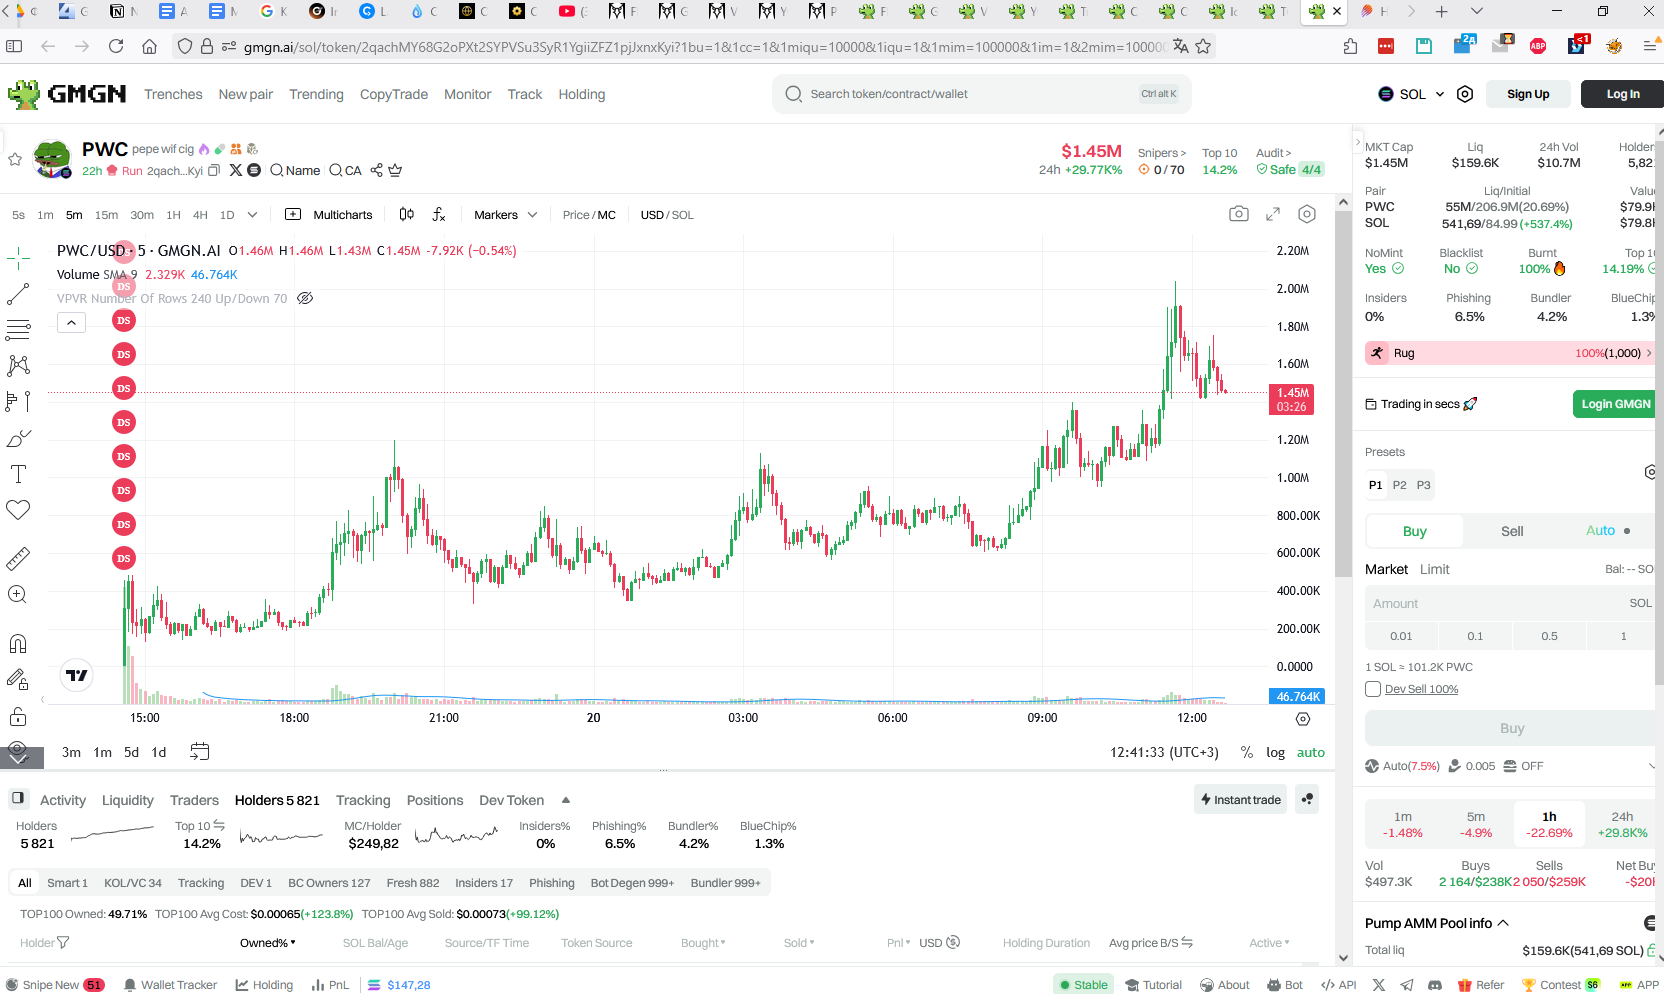Open the Multicharts view
This screenshot has width=1664, height=994.
(x=329, y=214)
